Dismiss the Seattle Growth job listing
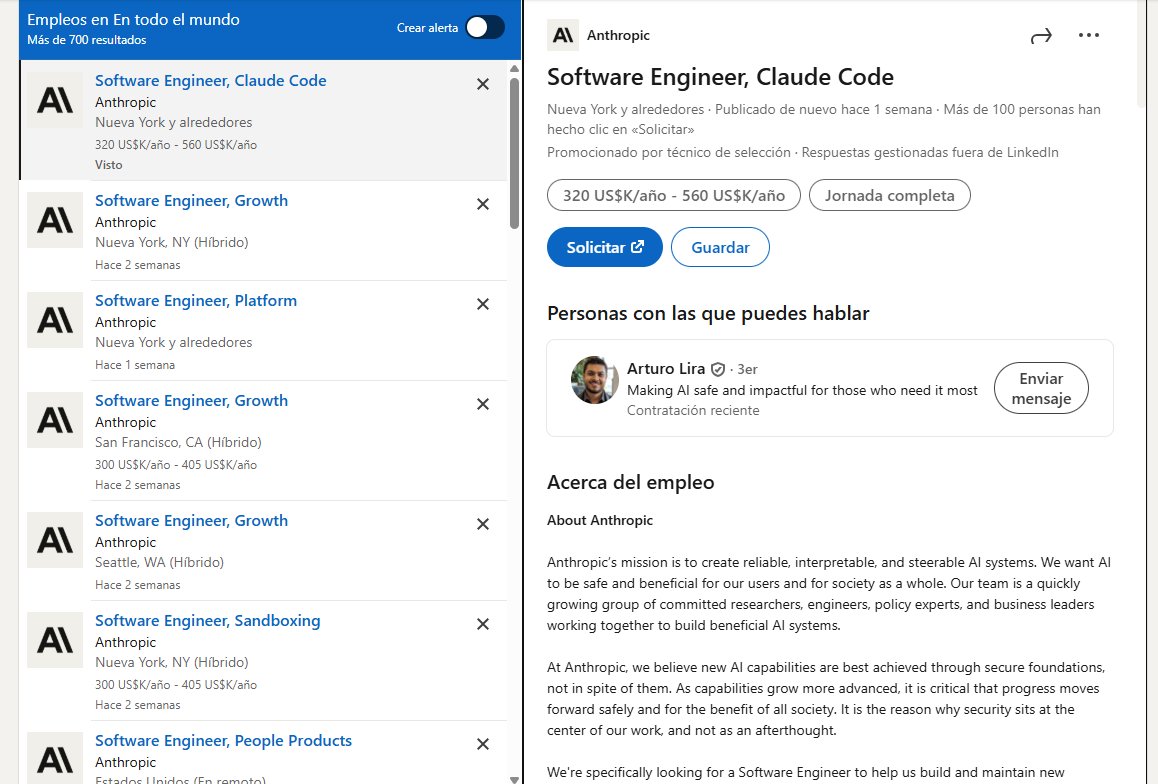The height and width of the screenshot is (784, 1158). coord(483,524)
